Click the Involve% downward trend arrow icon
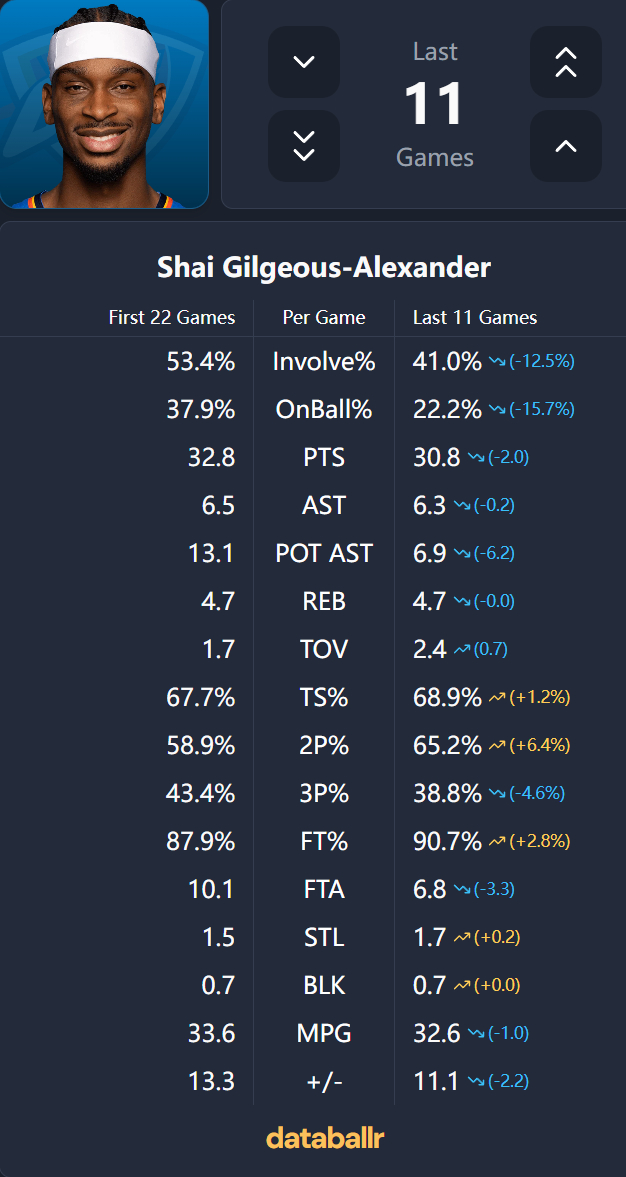The width and height of the screenshot is (626, 1177). click(497, 362)
